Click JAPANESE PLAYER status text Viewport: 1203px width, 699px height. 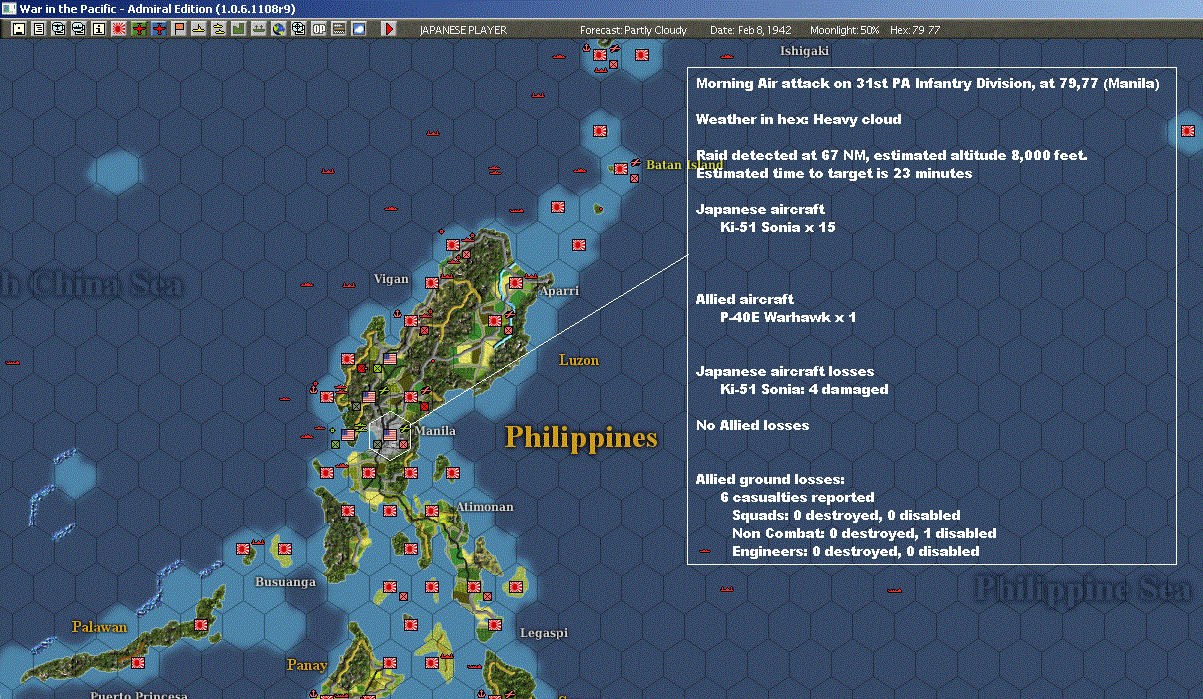pos(463,30)
